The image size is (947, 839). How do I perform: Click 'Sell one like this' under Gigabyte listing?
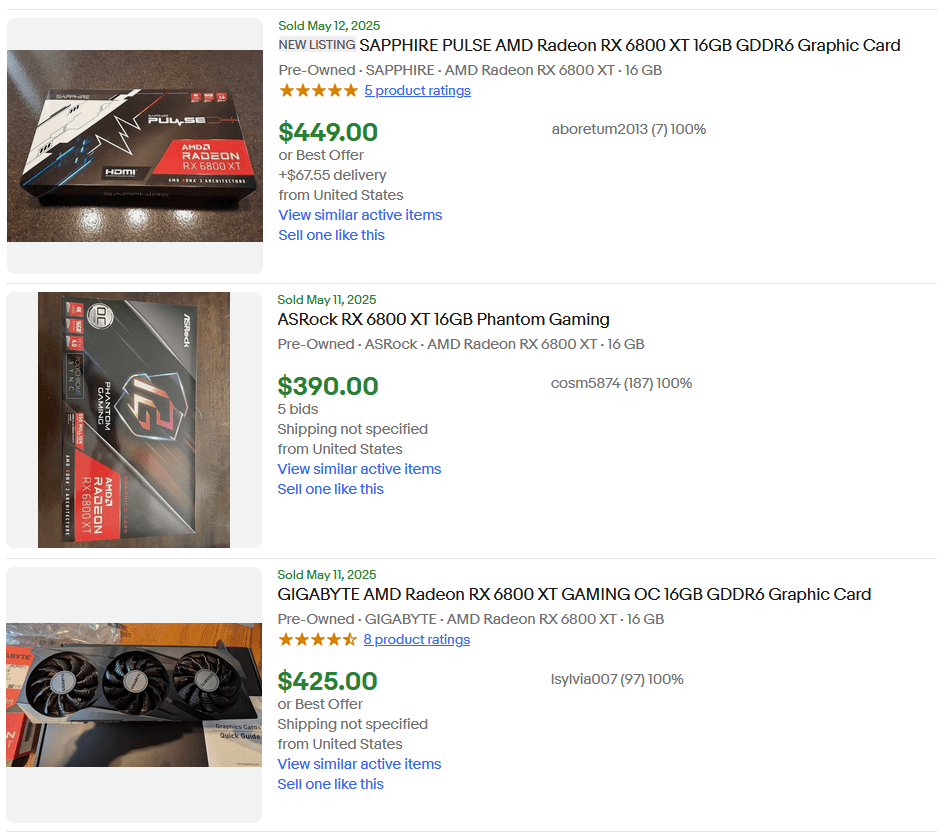(x=330, y=784)
